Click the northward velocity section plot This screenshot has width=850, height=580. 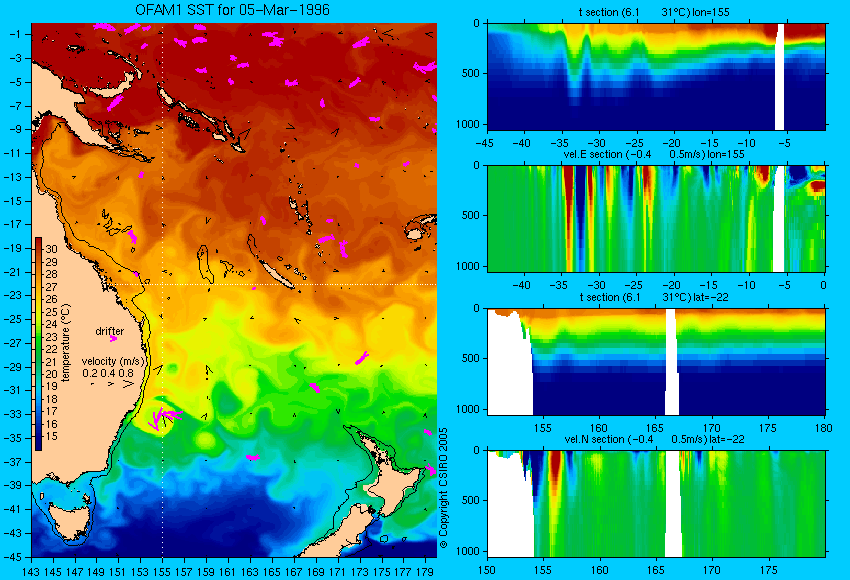coord(656,504)
